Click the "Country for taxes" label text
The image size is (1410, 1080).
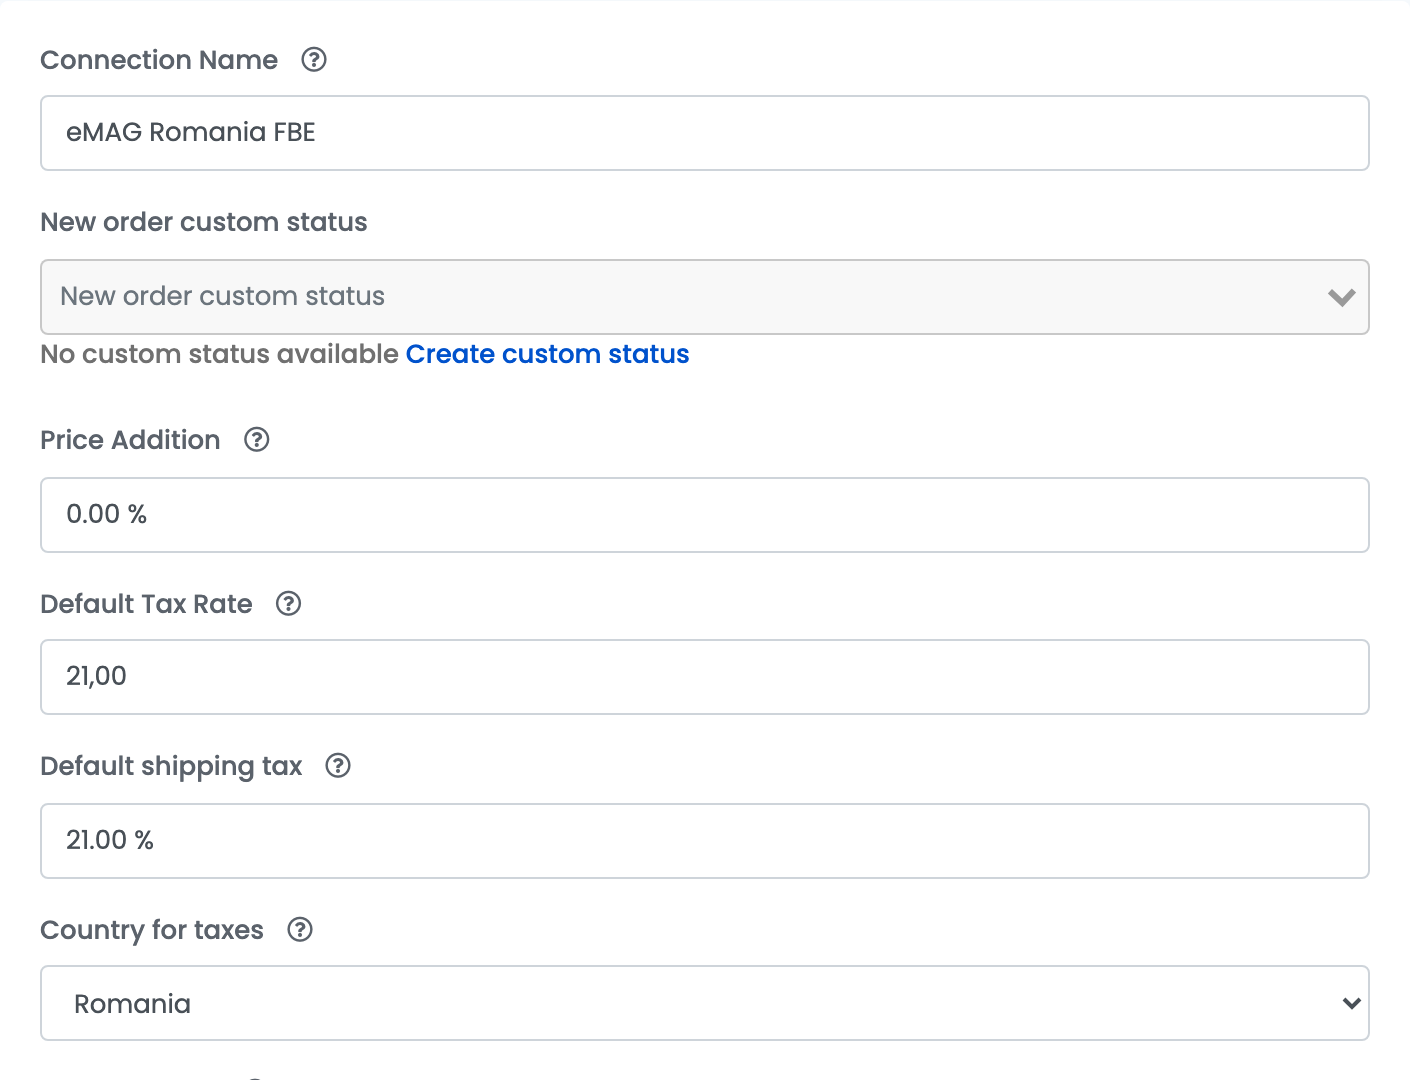coord(152,930)
